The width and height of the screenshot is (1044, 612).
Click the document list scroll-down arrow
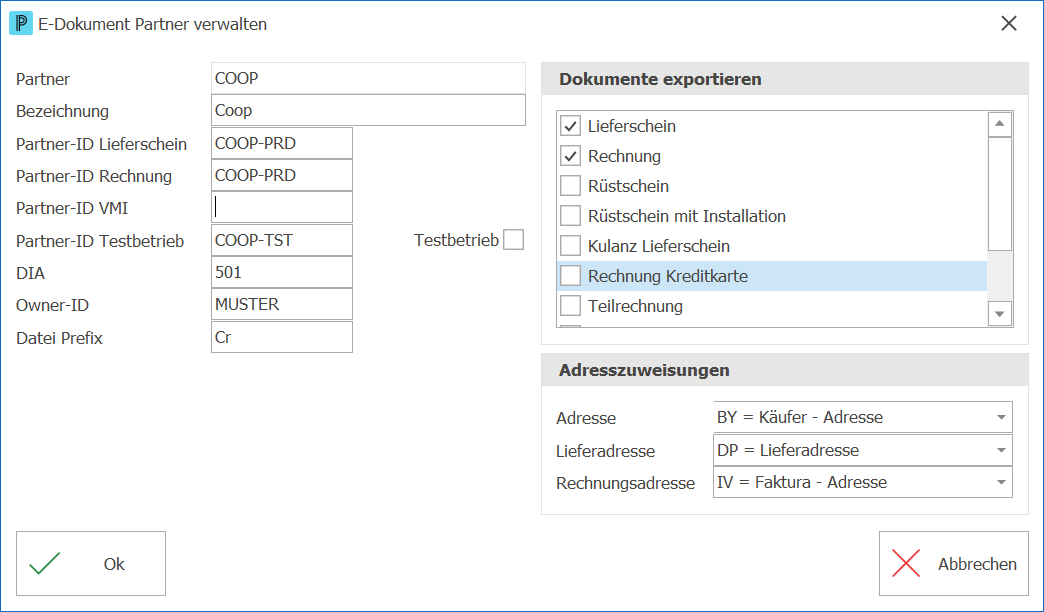coord(999,314)
